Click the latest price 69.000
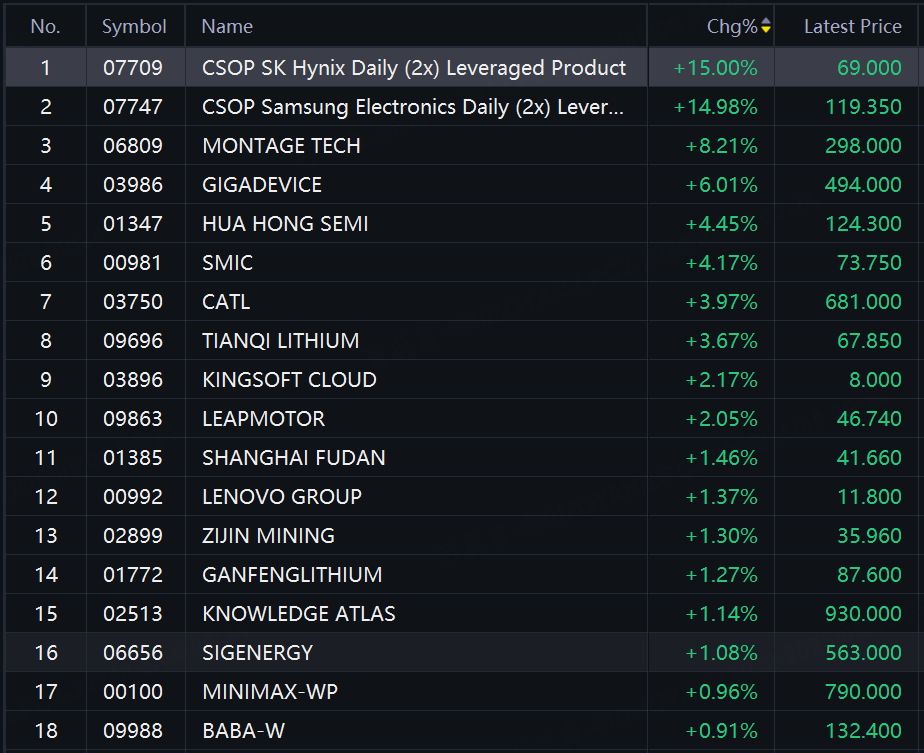This screenshot has height=753, width=924. click(x=869, y=68)
